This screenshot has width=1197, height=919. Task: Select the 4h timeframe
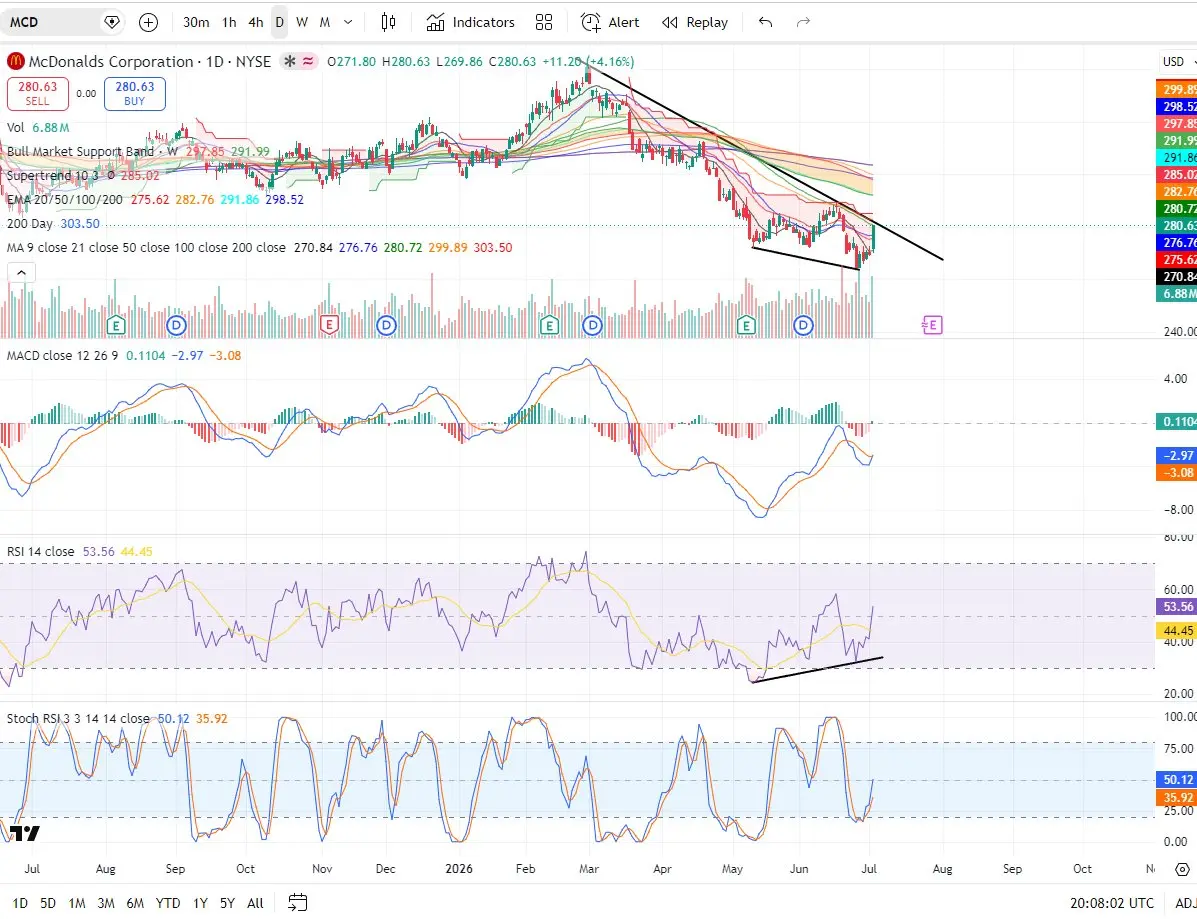click(256, 22)
